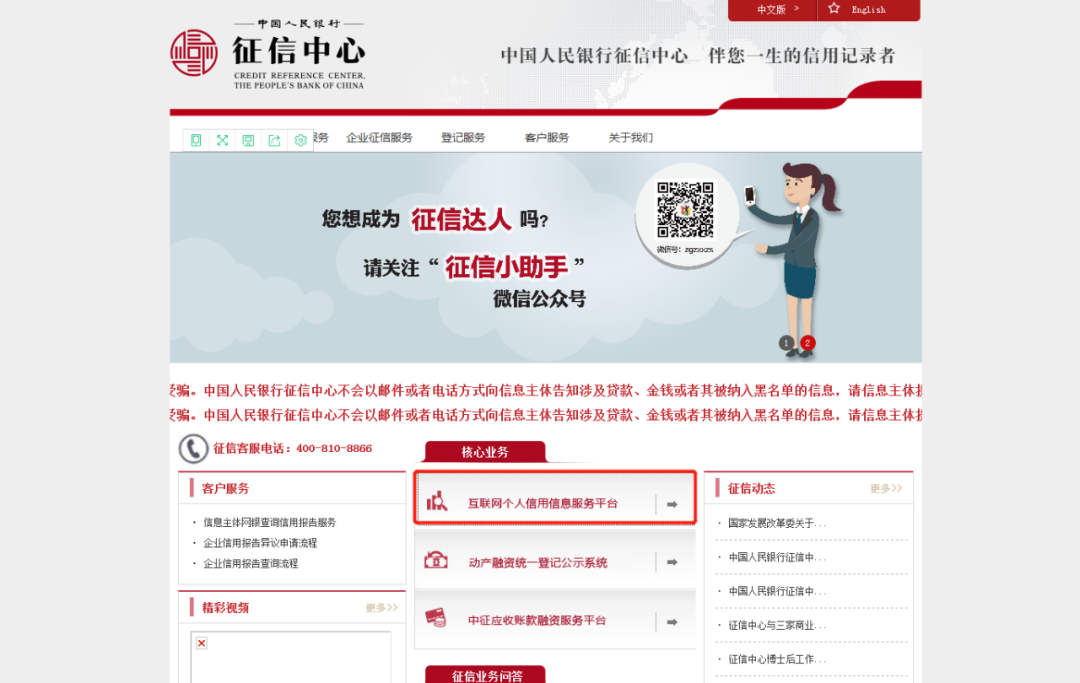Open the 关于我们 menu

click(x=630, y=138)
